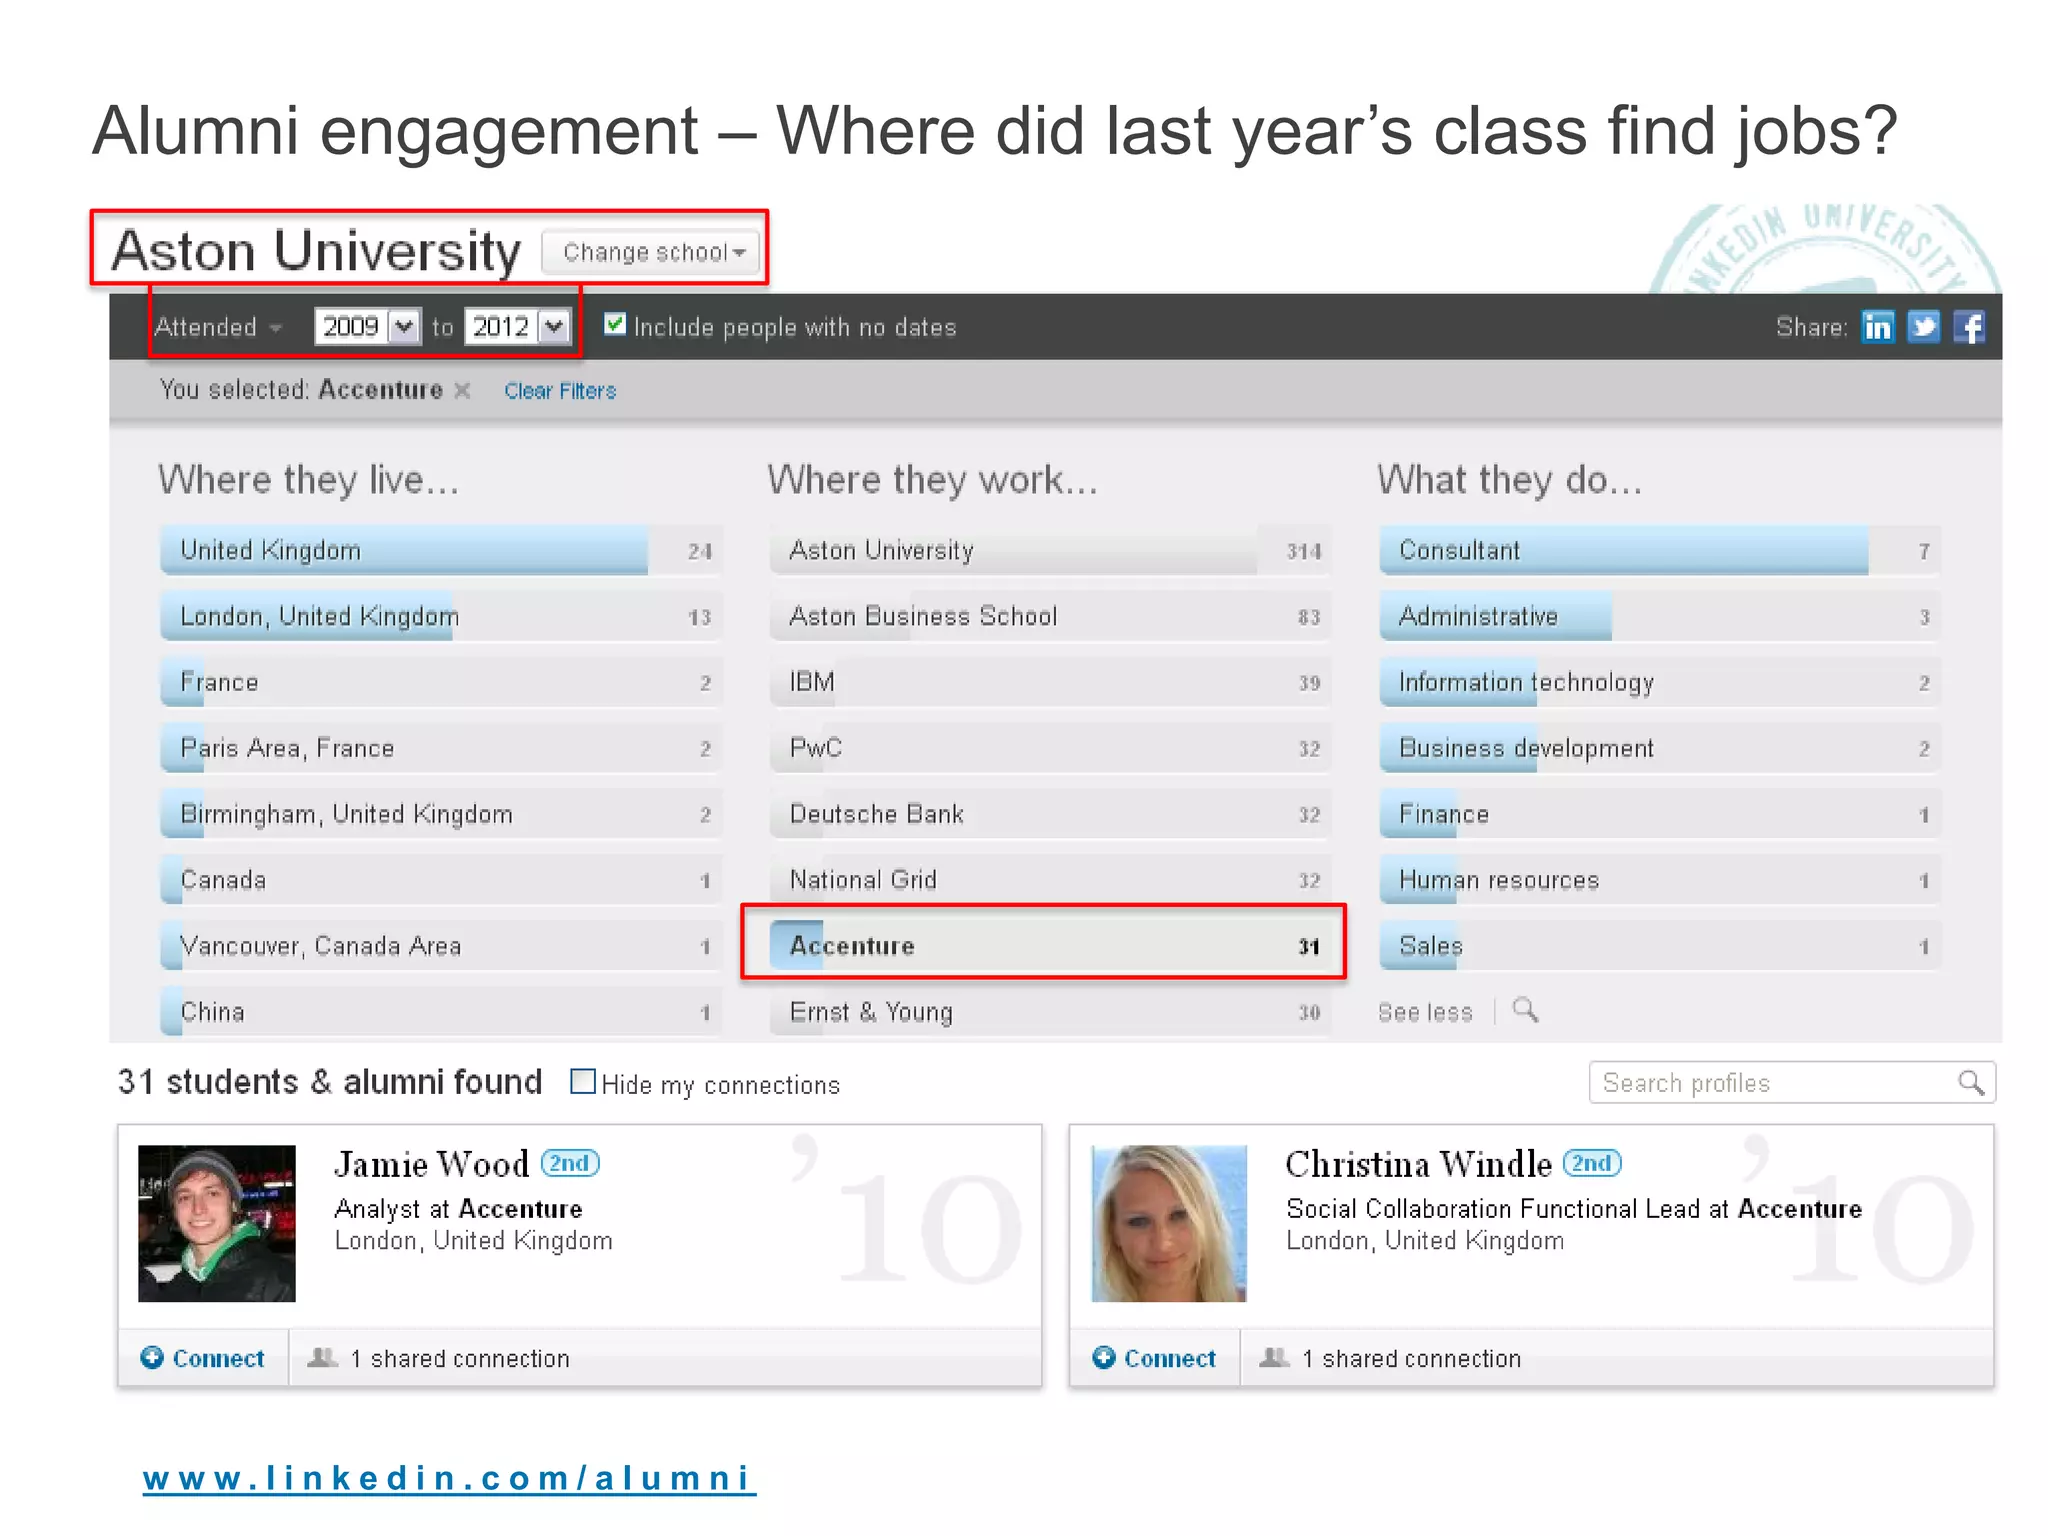Viewport: 2048px width, 1536px height.
Task: Open www.linkedin.com/alumni link
Action: [x=449, y=1478]
